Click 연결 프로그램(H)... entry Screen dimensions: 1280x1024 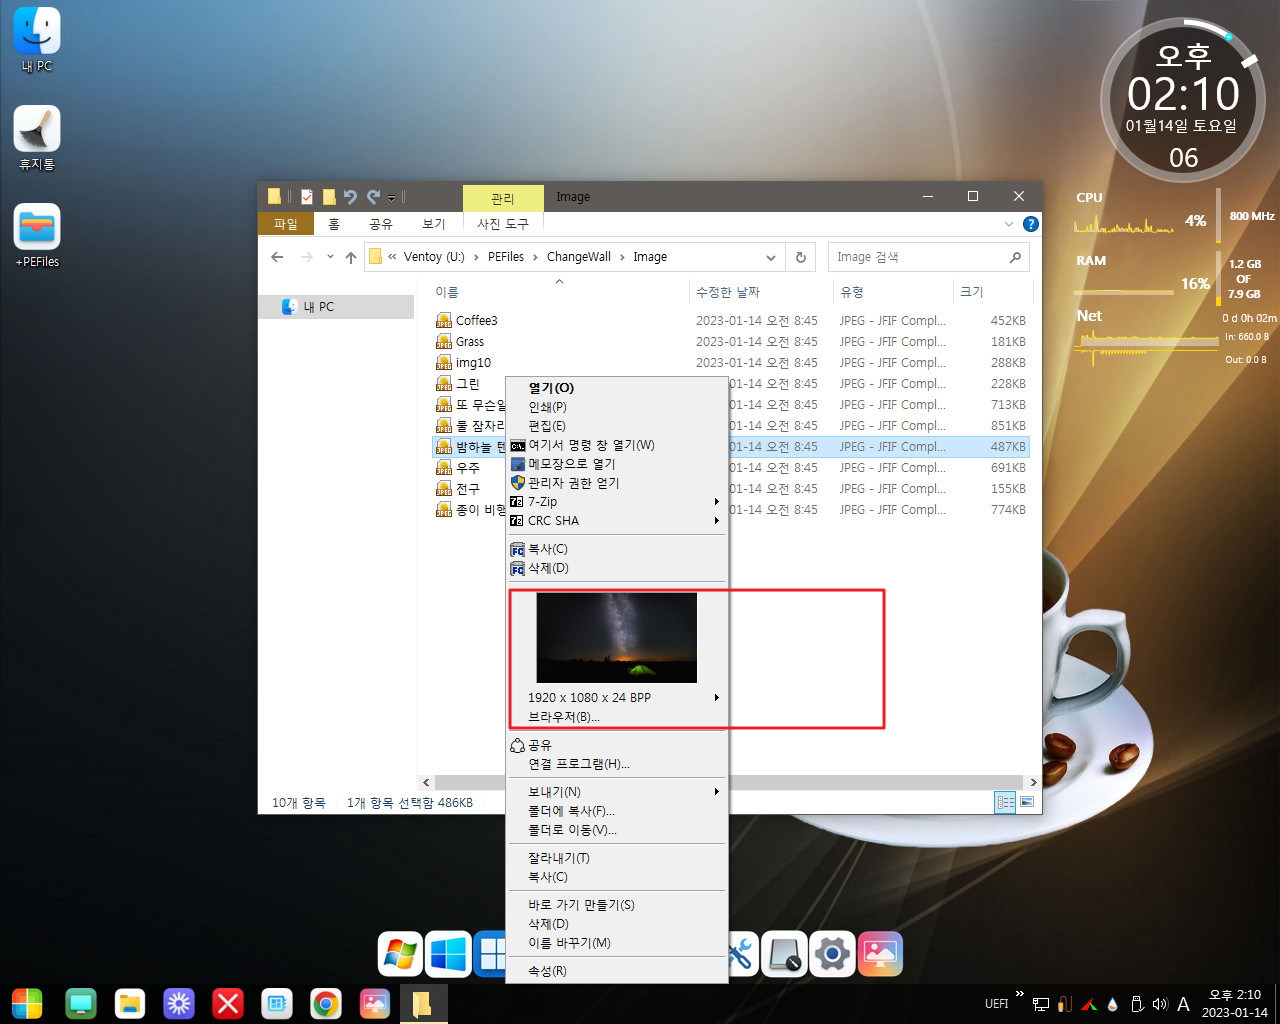coord(616,764)
